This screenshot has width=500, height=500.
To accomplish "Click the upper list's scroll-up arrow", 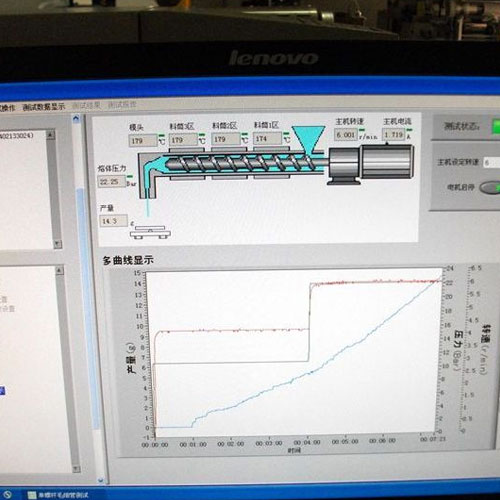I will (x=50, y=135).
